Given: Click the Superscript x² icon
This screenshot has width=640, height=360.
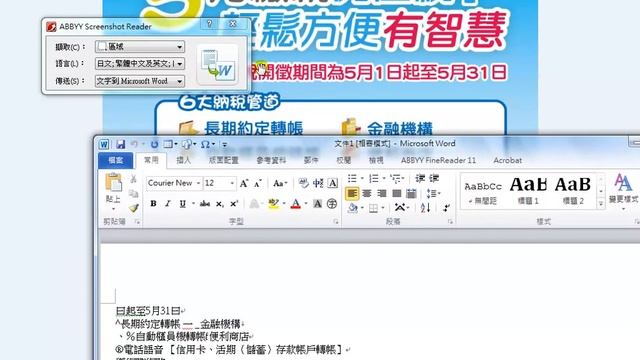Looking at the screenshot, I should coord(234,204).
